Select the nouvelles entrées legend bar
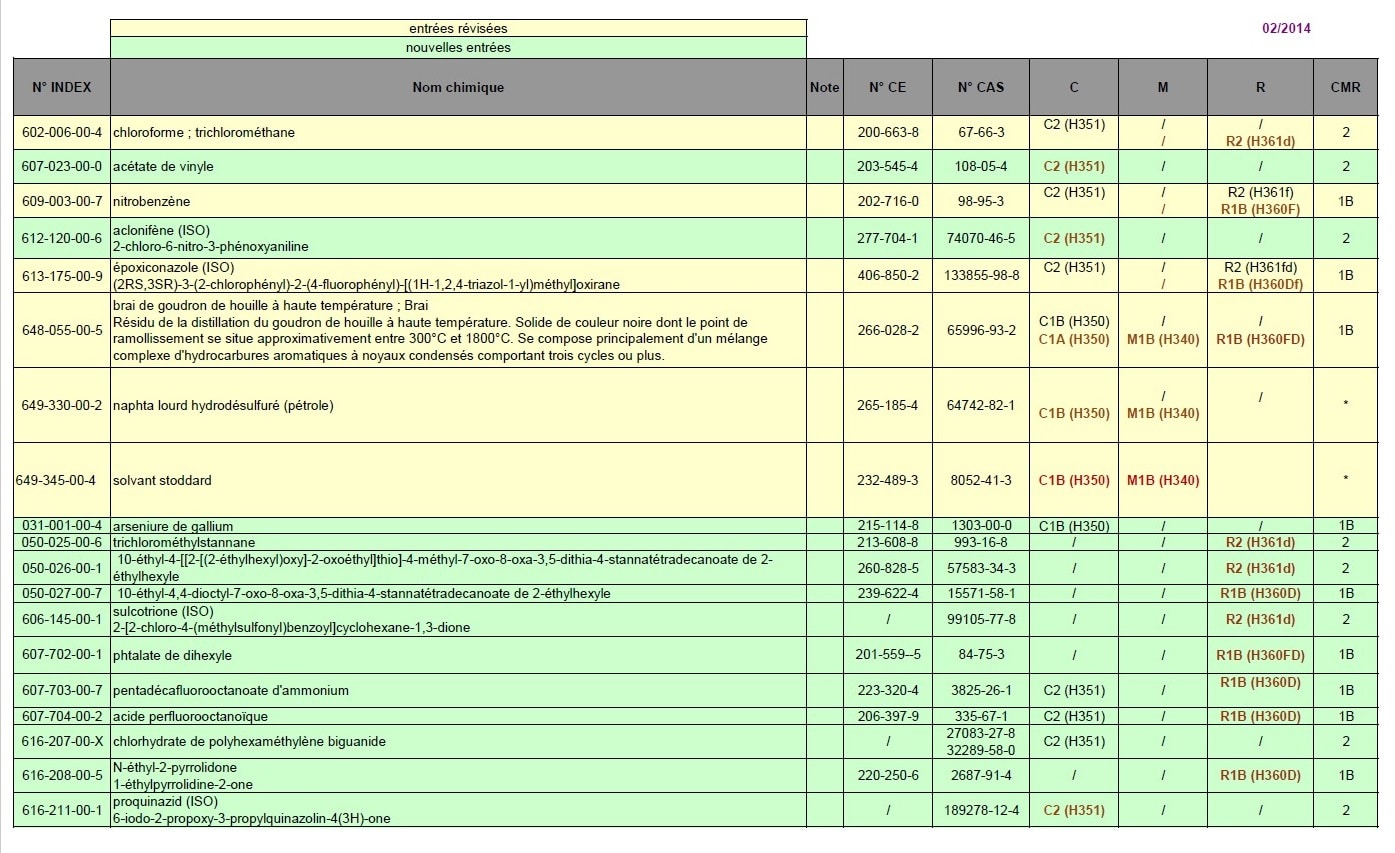This screenshot has width=1395, height=853. click(x=458, y=47)
